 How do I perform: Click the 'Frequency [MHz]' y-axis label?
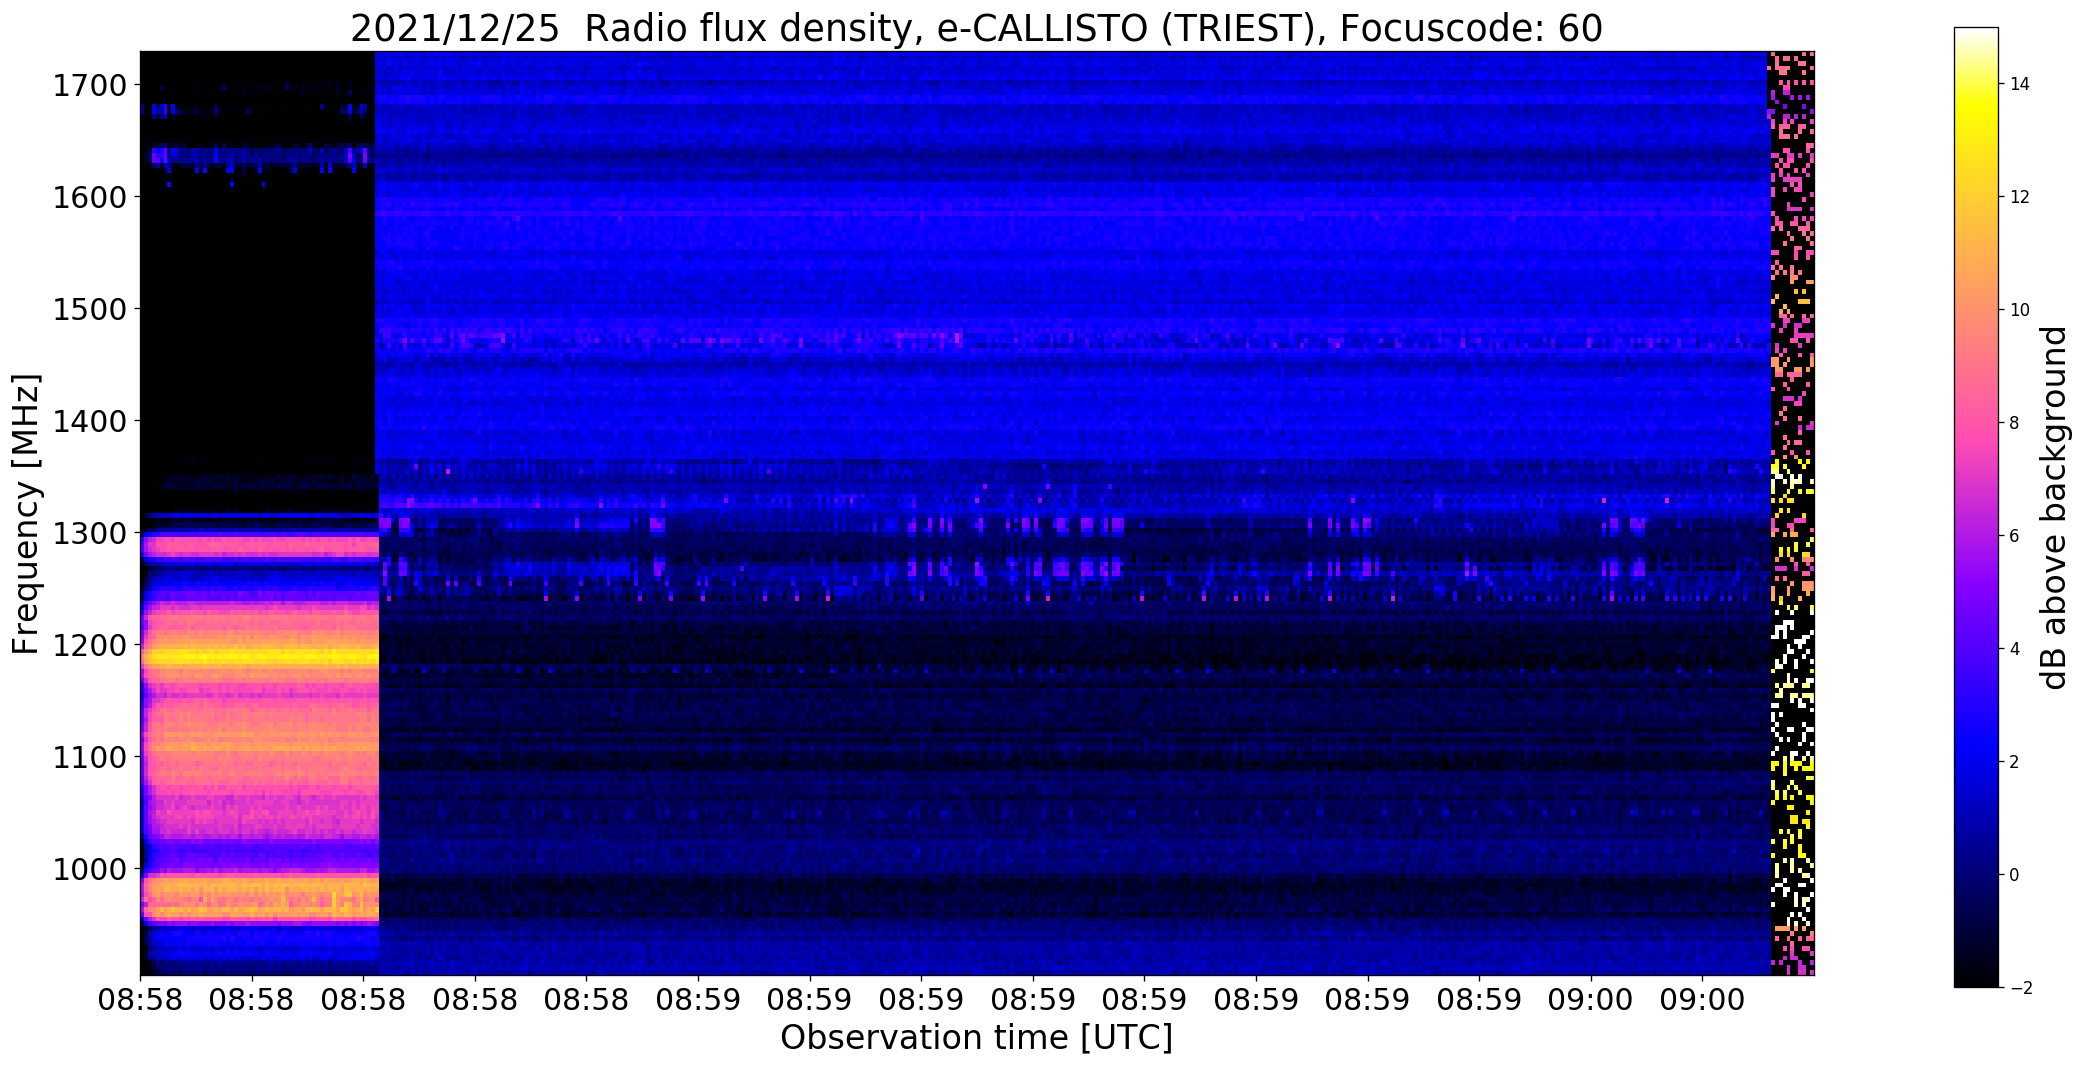pyautogui.click(x=26, y=514)
